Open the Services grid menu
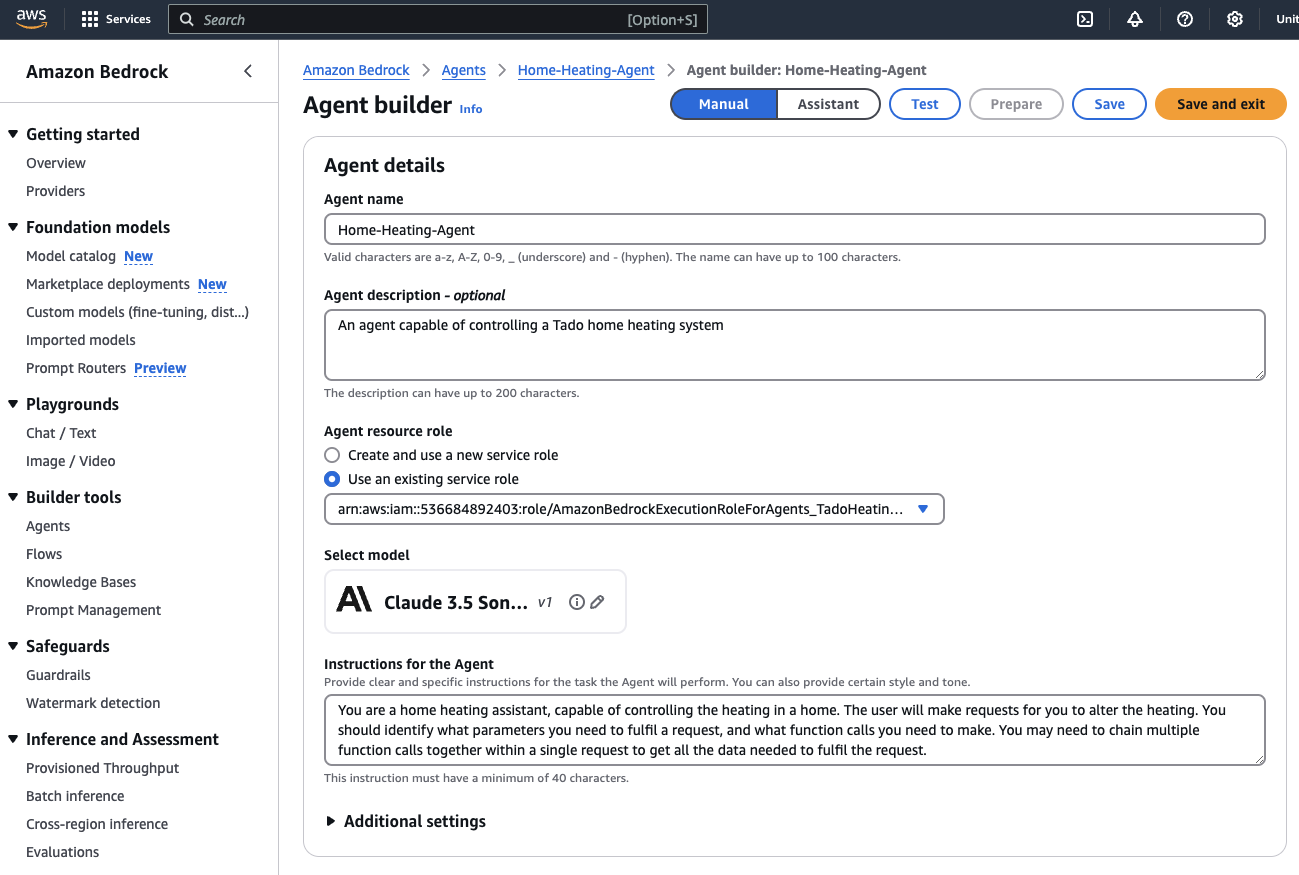Screen dimensions: 1299x875 (x=116, y=19)
